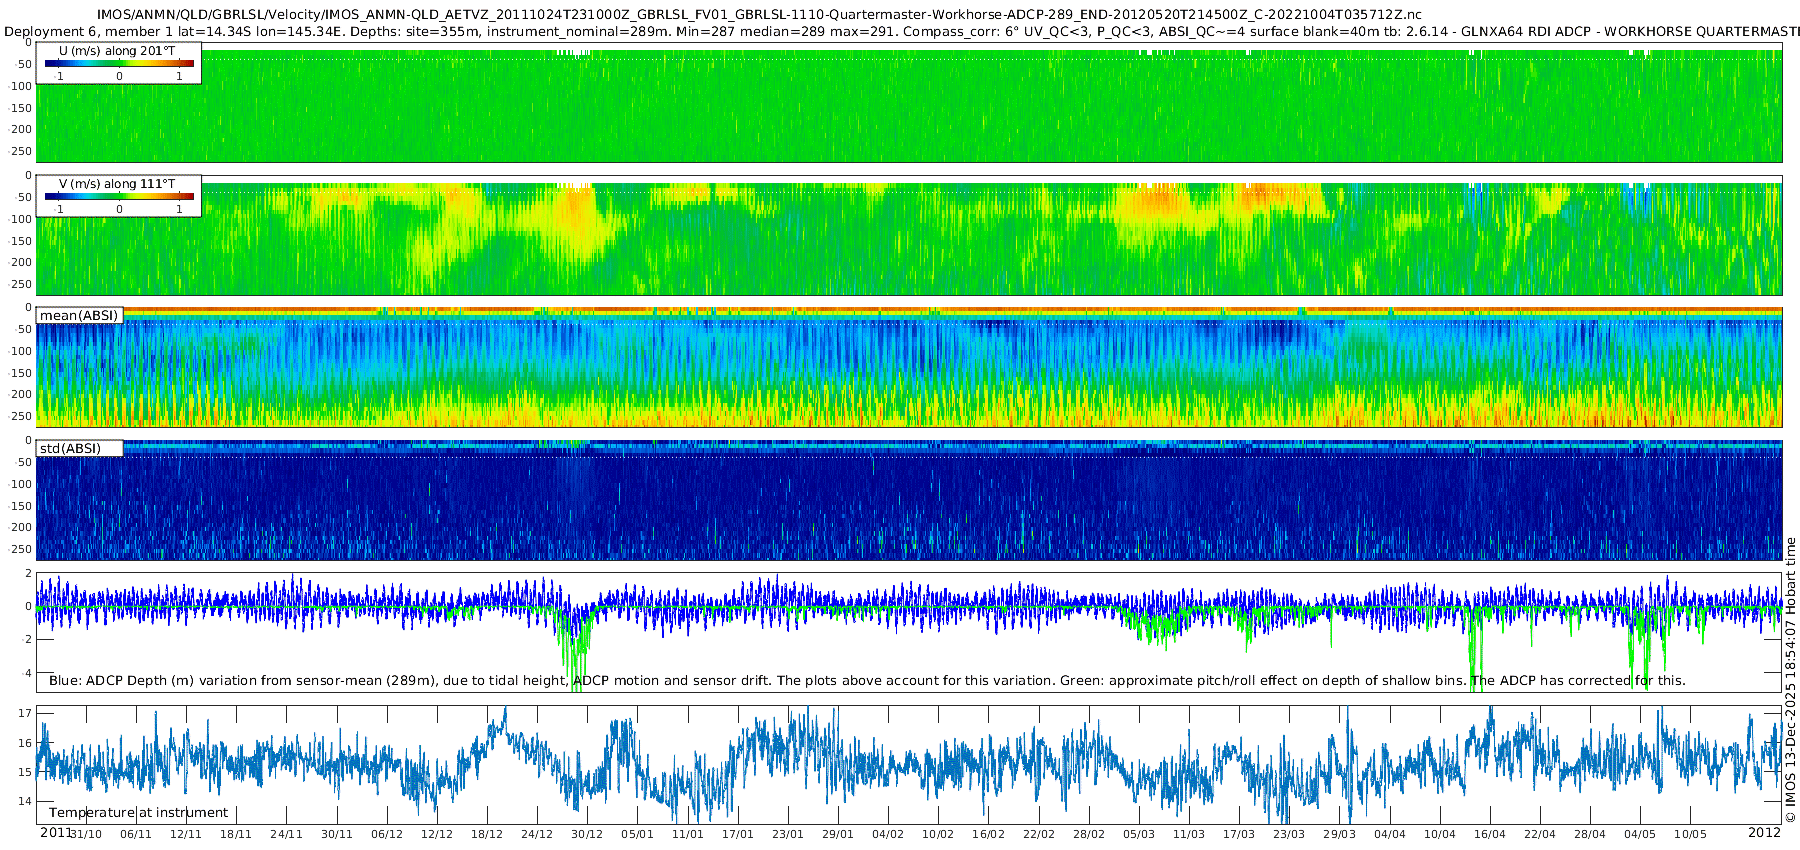The width and height of the screenshot is (1800, 850).
Task: Click the "Deployment 6, member 1" metadata line
Action: pos(900,31)
